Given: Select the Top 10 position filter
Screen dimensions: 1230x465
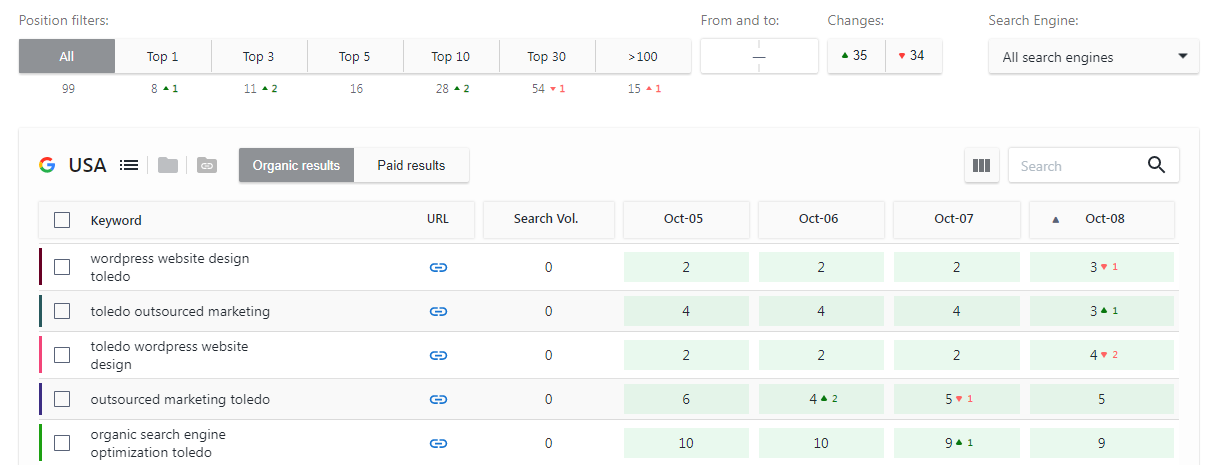Looking at the screenshot, I should click(x=451, y=56).
